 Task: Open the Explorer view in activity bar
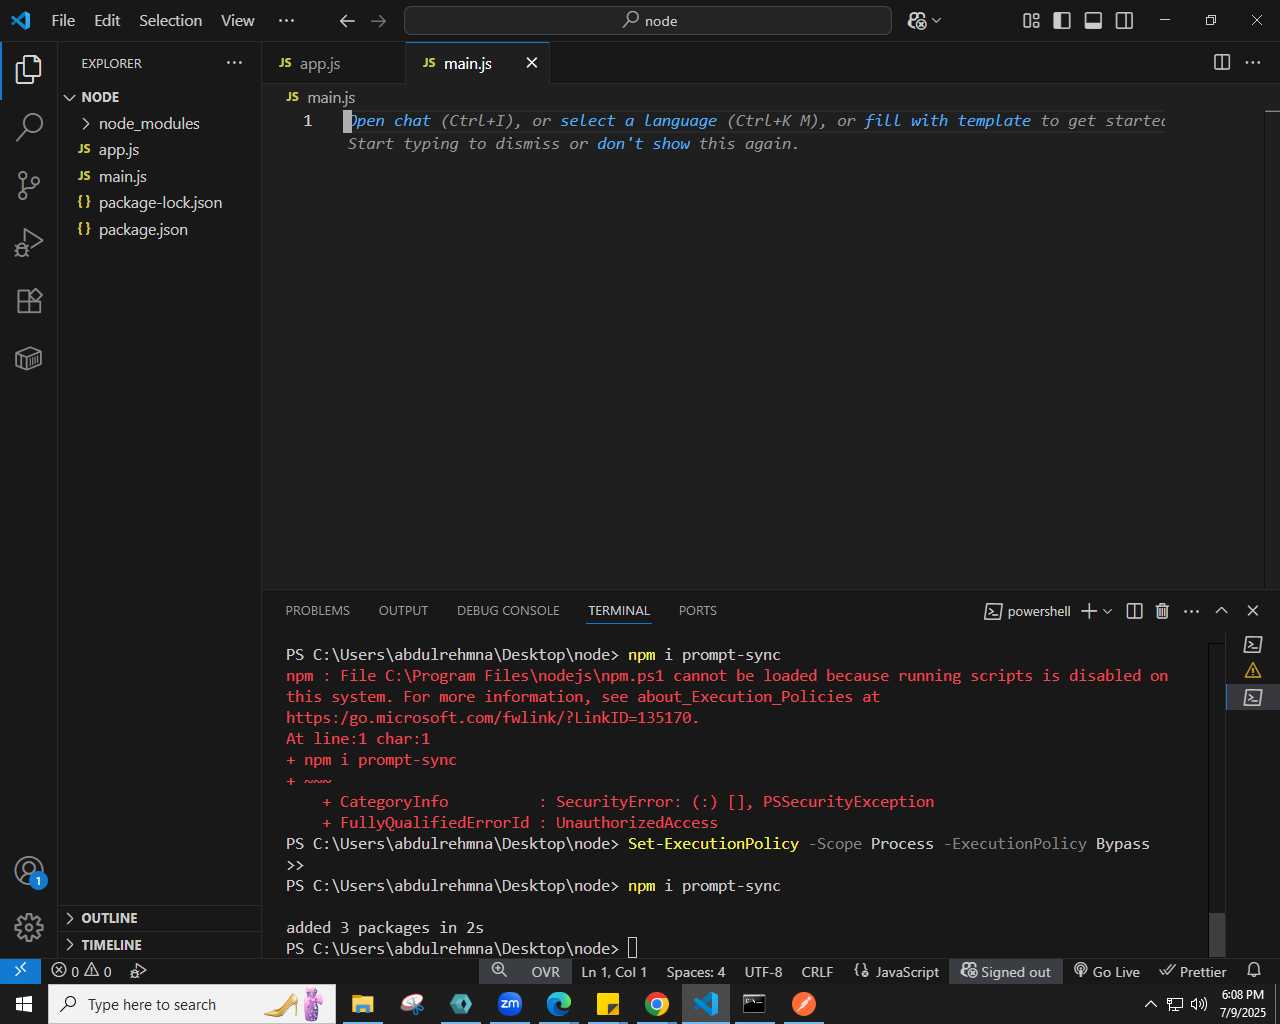point(29,69)
